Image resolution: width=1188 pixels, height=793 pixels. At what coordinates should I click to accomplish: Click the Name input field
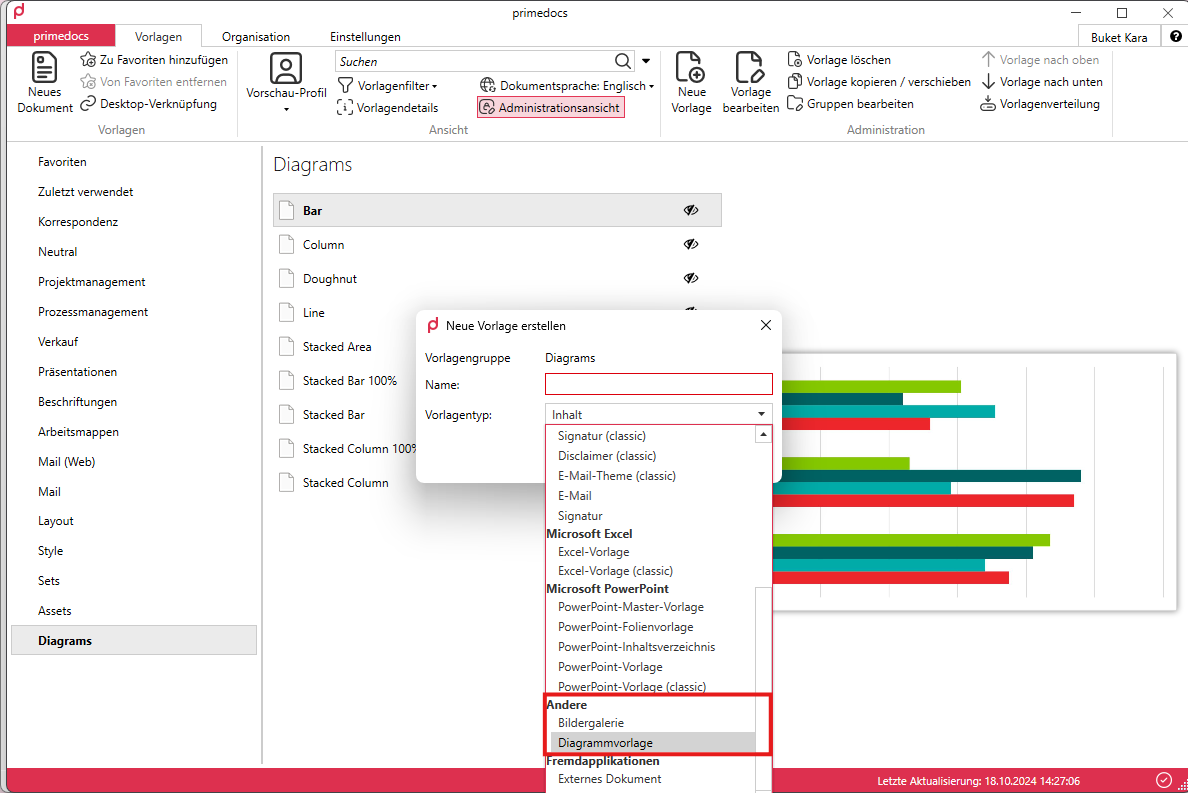[x=658, y=384]
